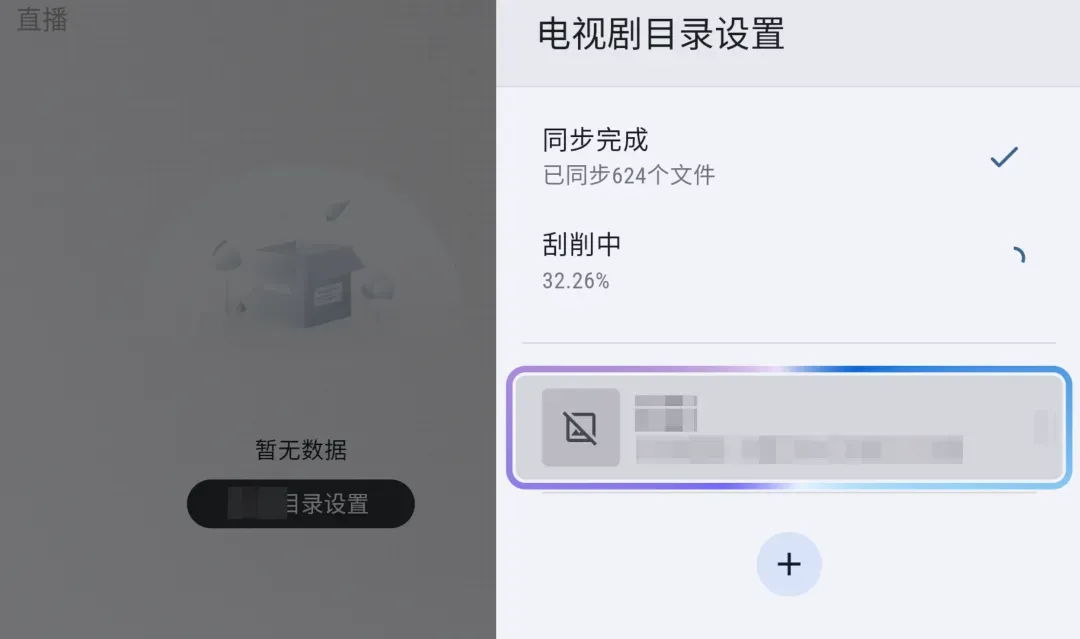Click the plus button to add a directory
Screen dimensions: 1080x639
point(789,564)
